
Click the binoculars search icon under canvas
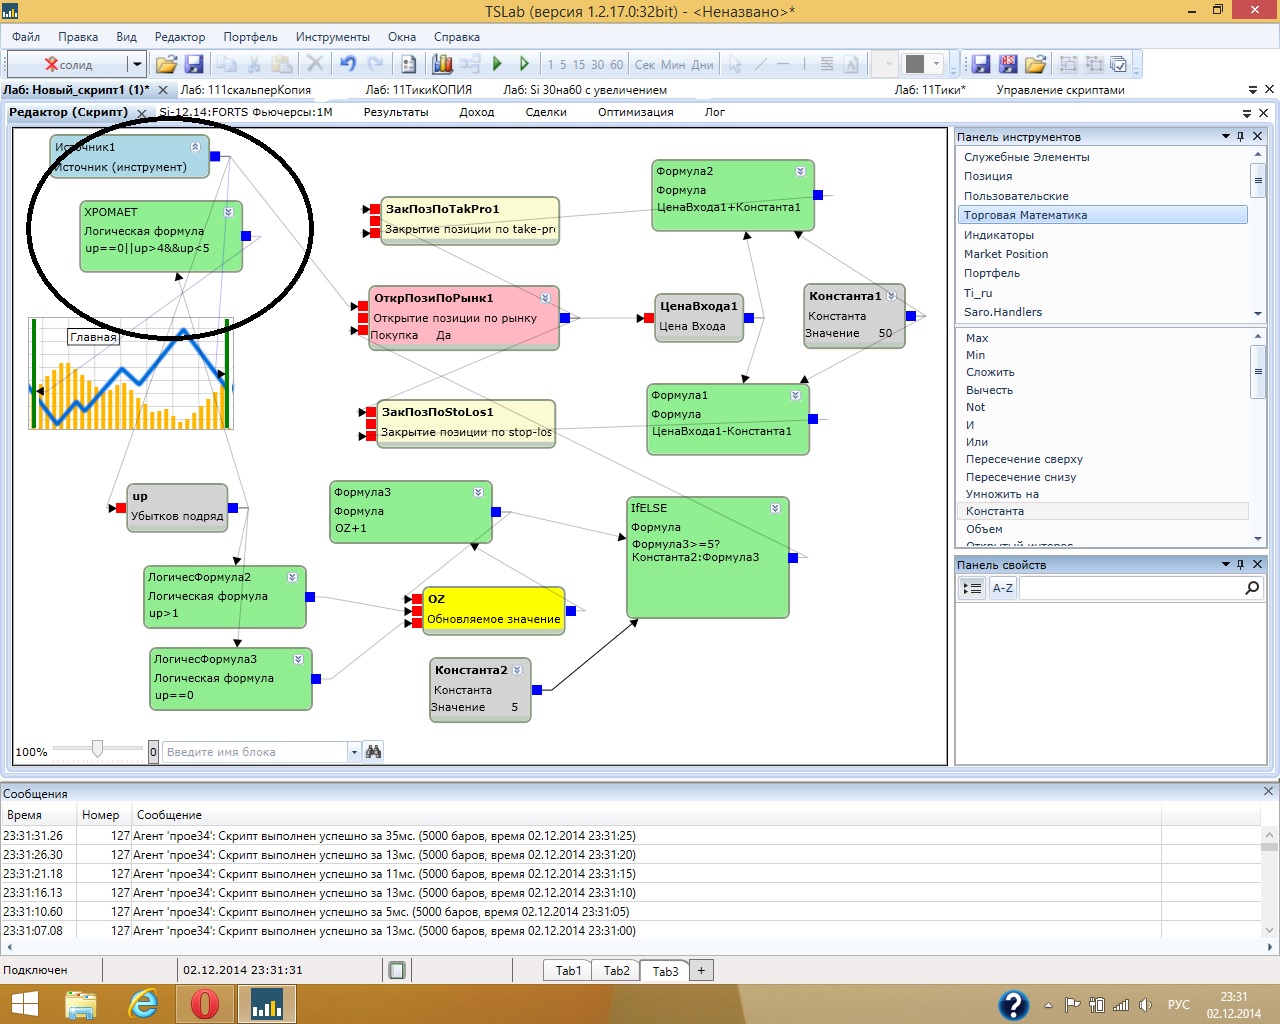373,751
